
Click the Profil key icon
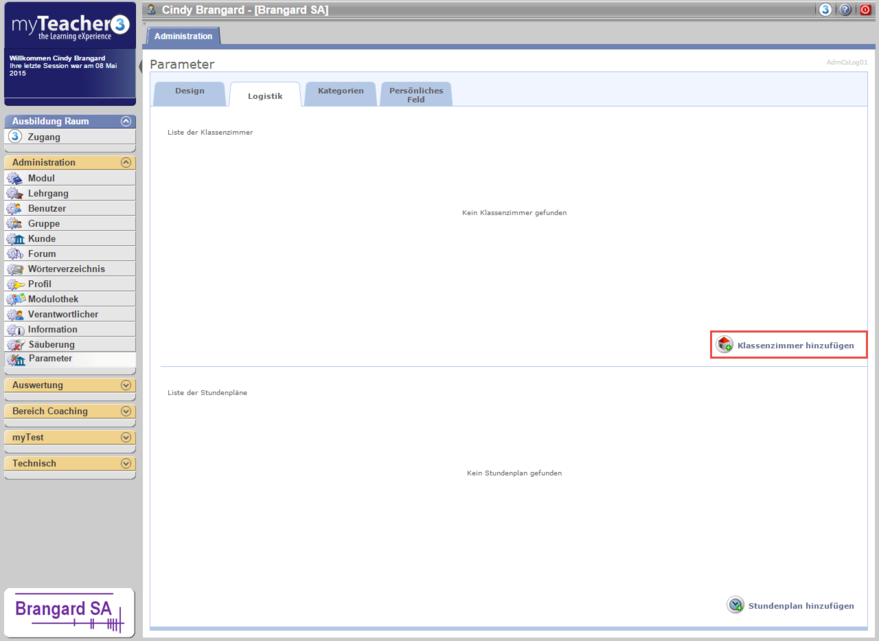click(x=15, y=284)
